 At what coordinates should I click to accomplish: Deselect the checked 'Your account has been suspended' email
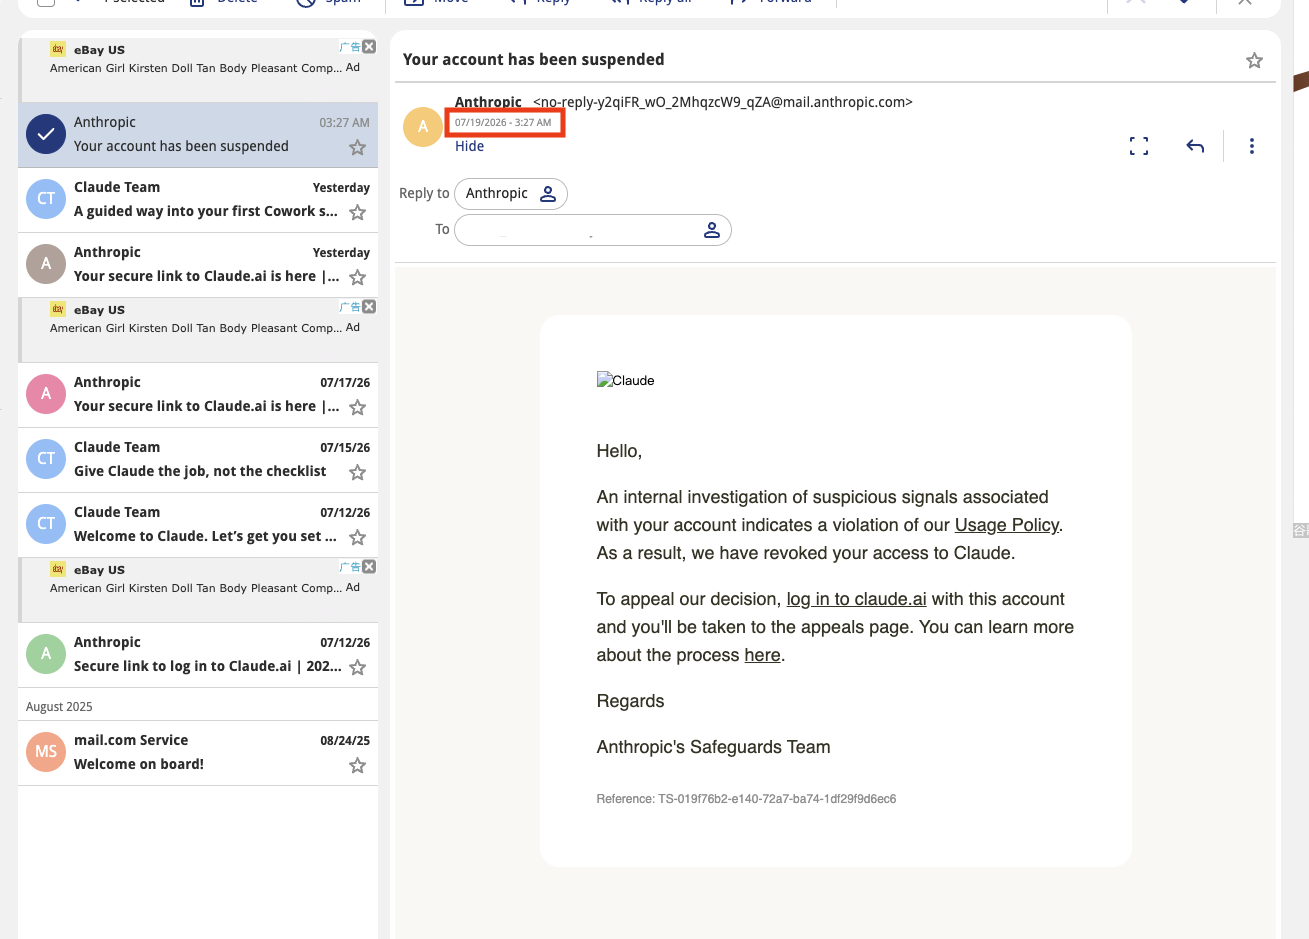[46, 134]
